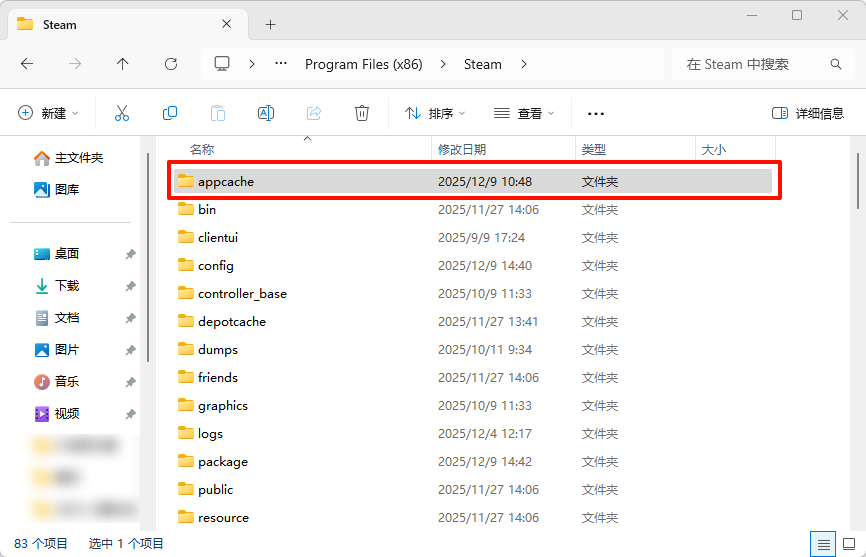Screen dimensions: 866x557
Task: Select the controller_base folder
Action: point(473,294)
